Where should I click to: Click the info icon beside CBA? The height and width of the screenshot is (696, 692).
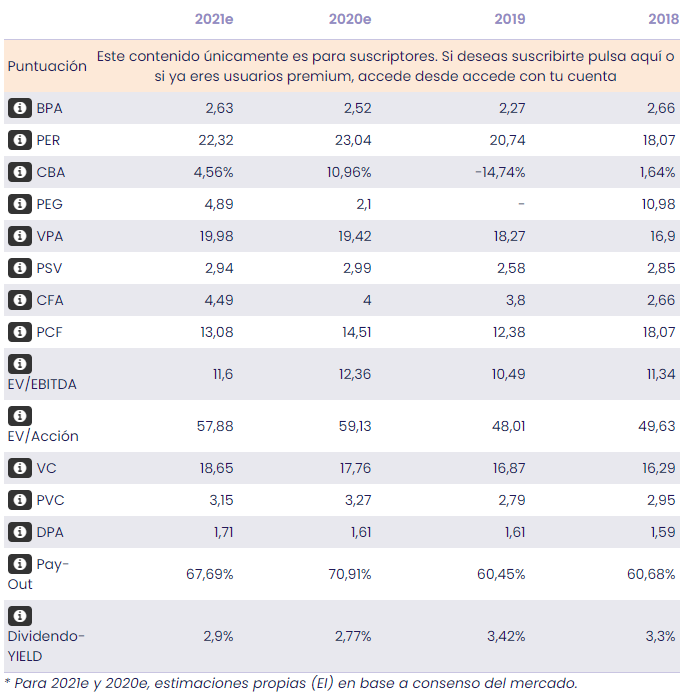pyautogui.click(x=19, y=173)
